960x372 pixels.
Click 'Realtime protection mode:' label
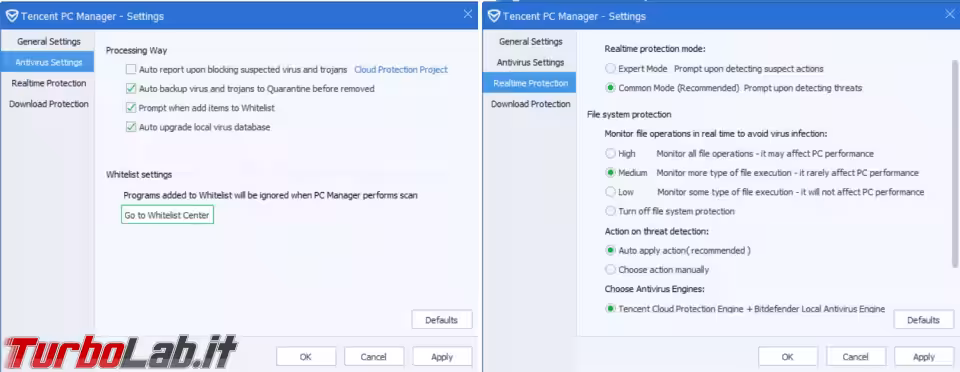[x=655, y=49]
